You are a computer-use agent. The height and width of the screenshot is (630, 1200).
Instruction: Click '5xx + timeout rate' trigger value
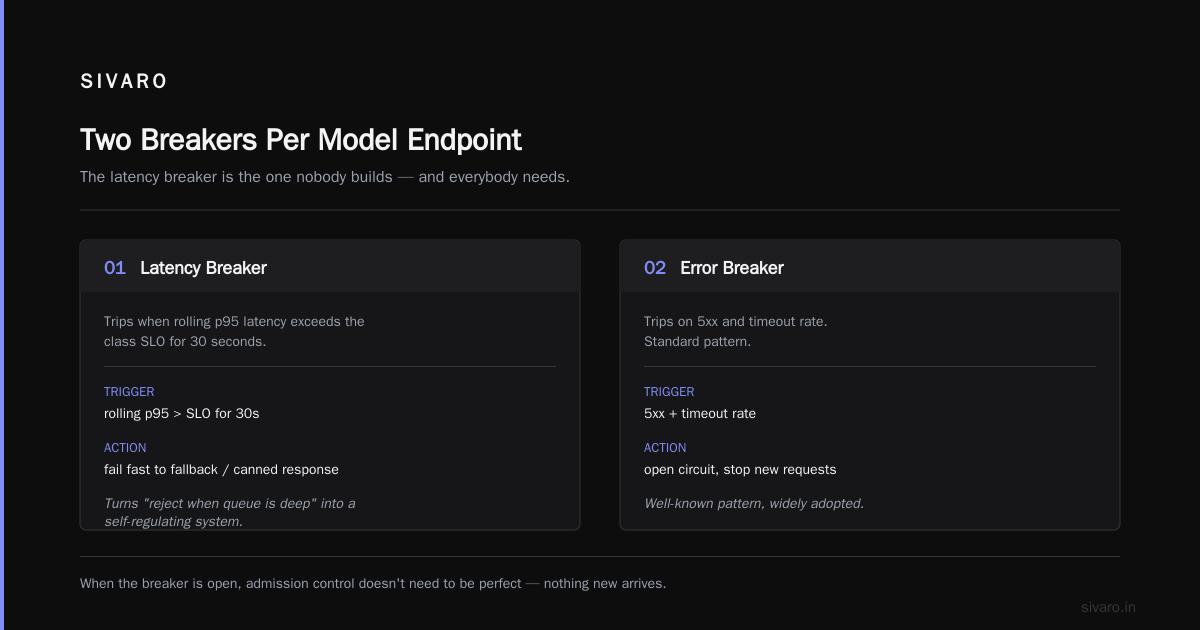pyautogui.click(x=700, y=413)
